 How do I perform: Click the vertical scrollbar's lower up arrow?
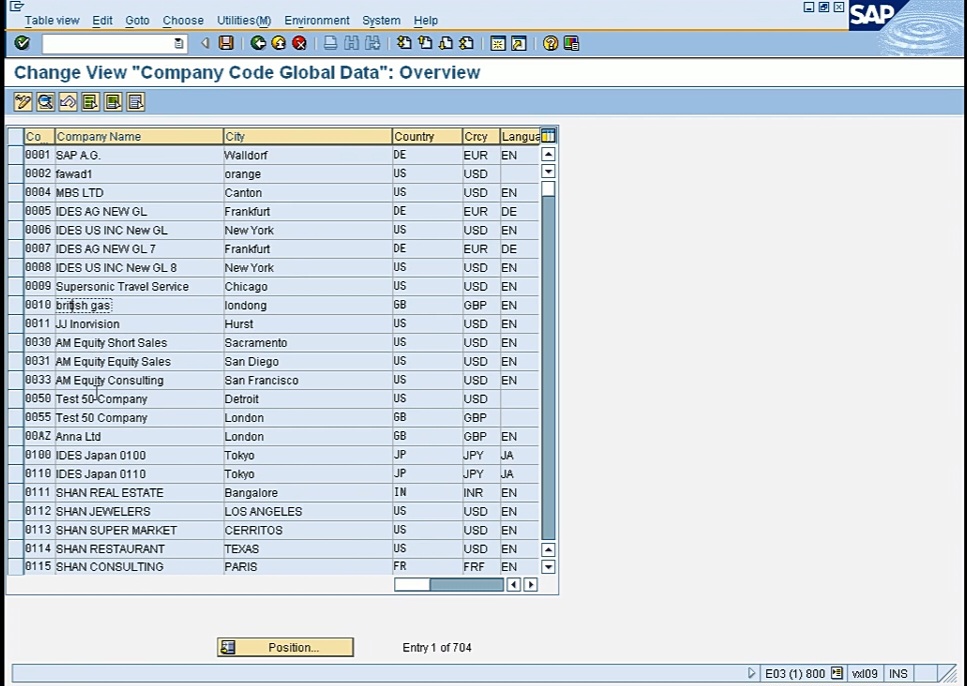pos(548,550)
